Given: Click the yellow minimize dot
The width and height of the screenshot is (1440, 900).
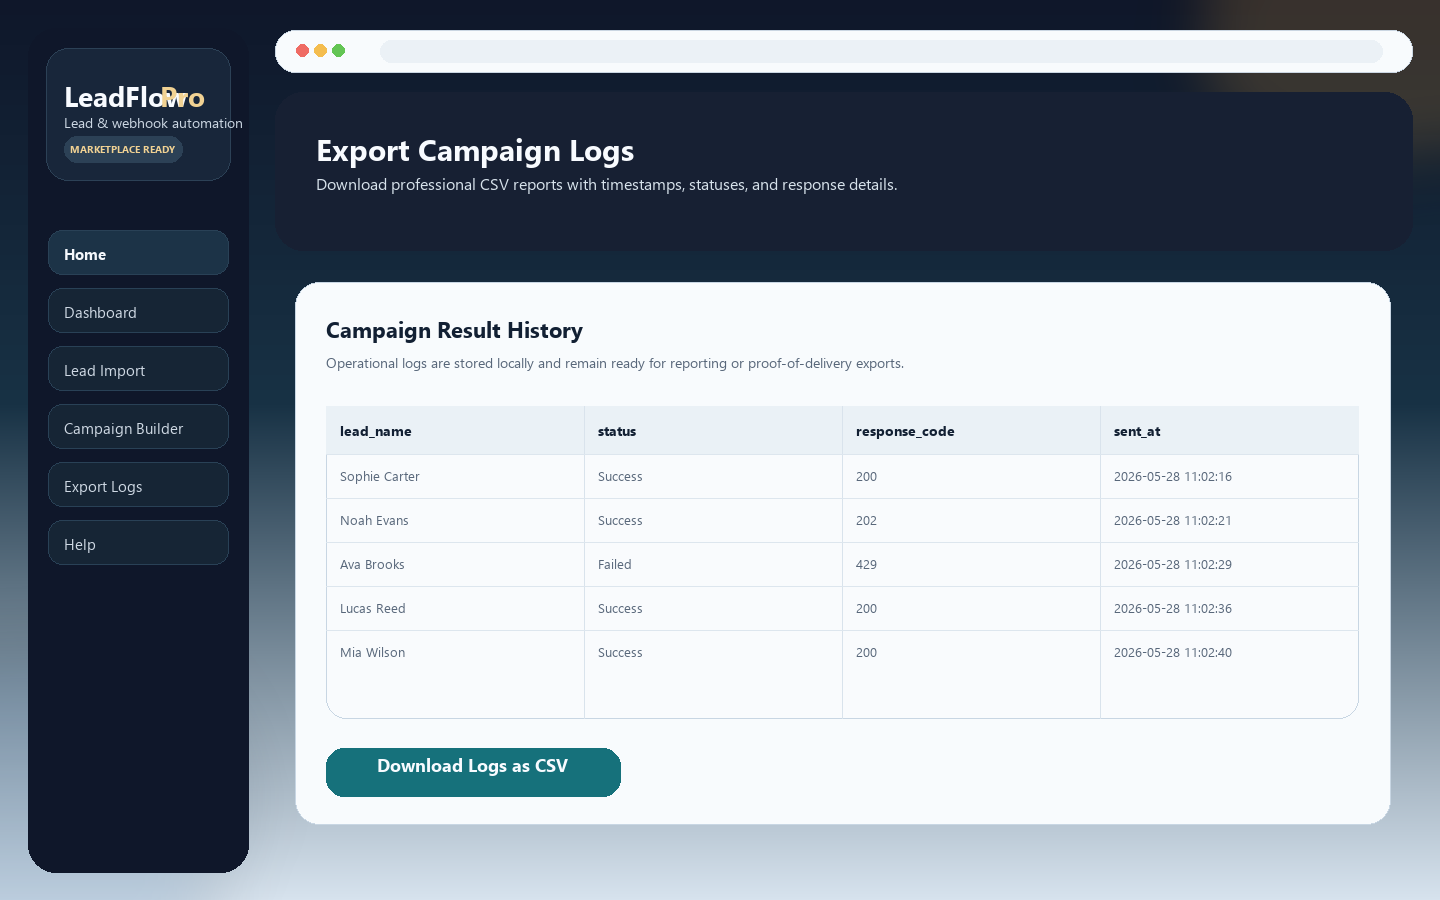Looking at the screenshot, I should 320,51.
